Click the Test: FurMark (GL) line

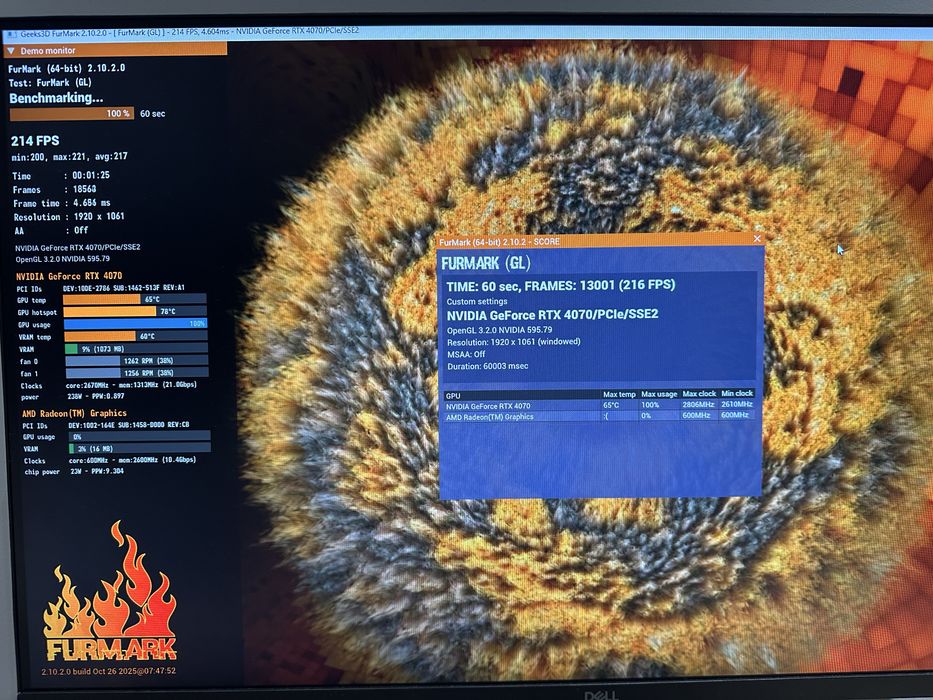pos(50,83)
